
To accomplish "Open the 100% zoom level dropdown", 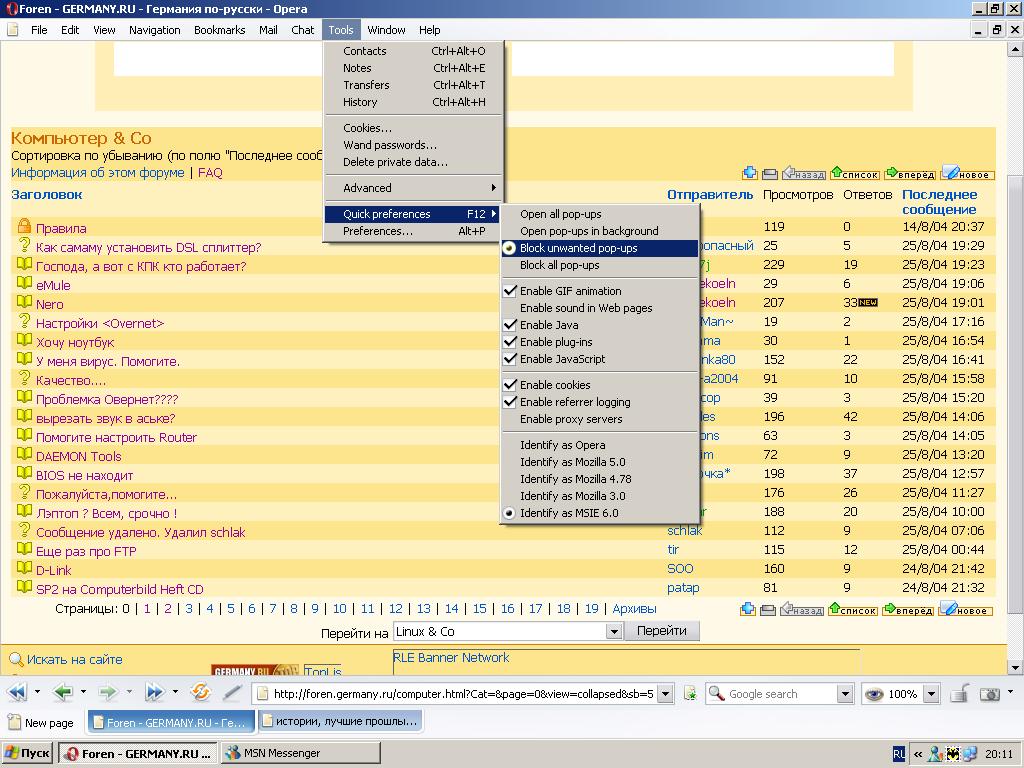I will 932,694.
